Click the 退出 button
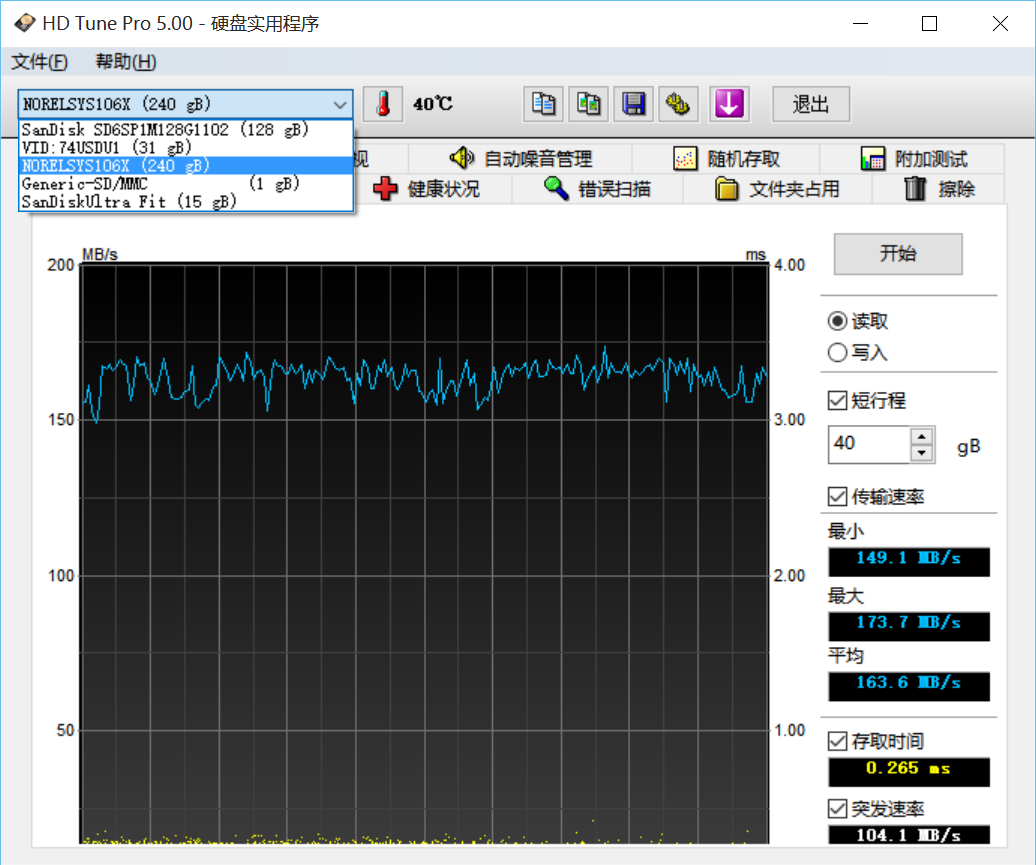Screen dimensions: 1036x865 811,104
